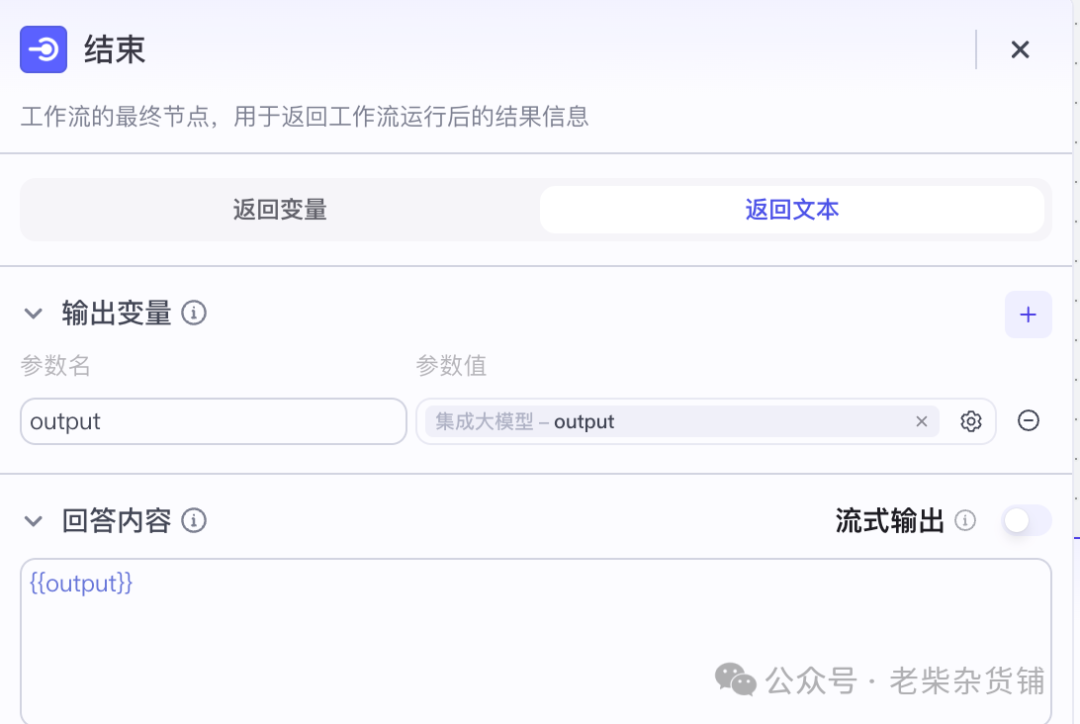The width and height of the screenshot is (1080, 724).
Task: Open the 集成大模型 – output value selector
Action: tap(660, 421)
